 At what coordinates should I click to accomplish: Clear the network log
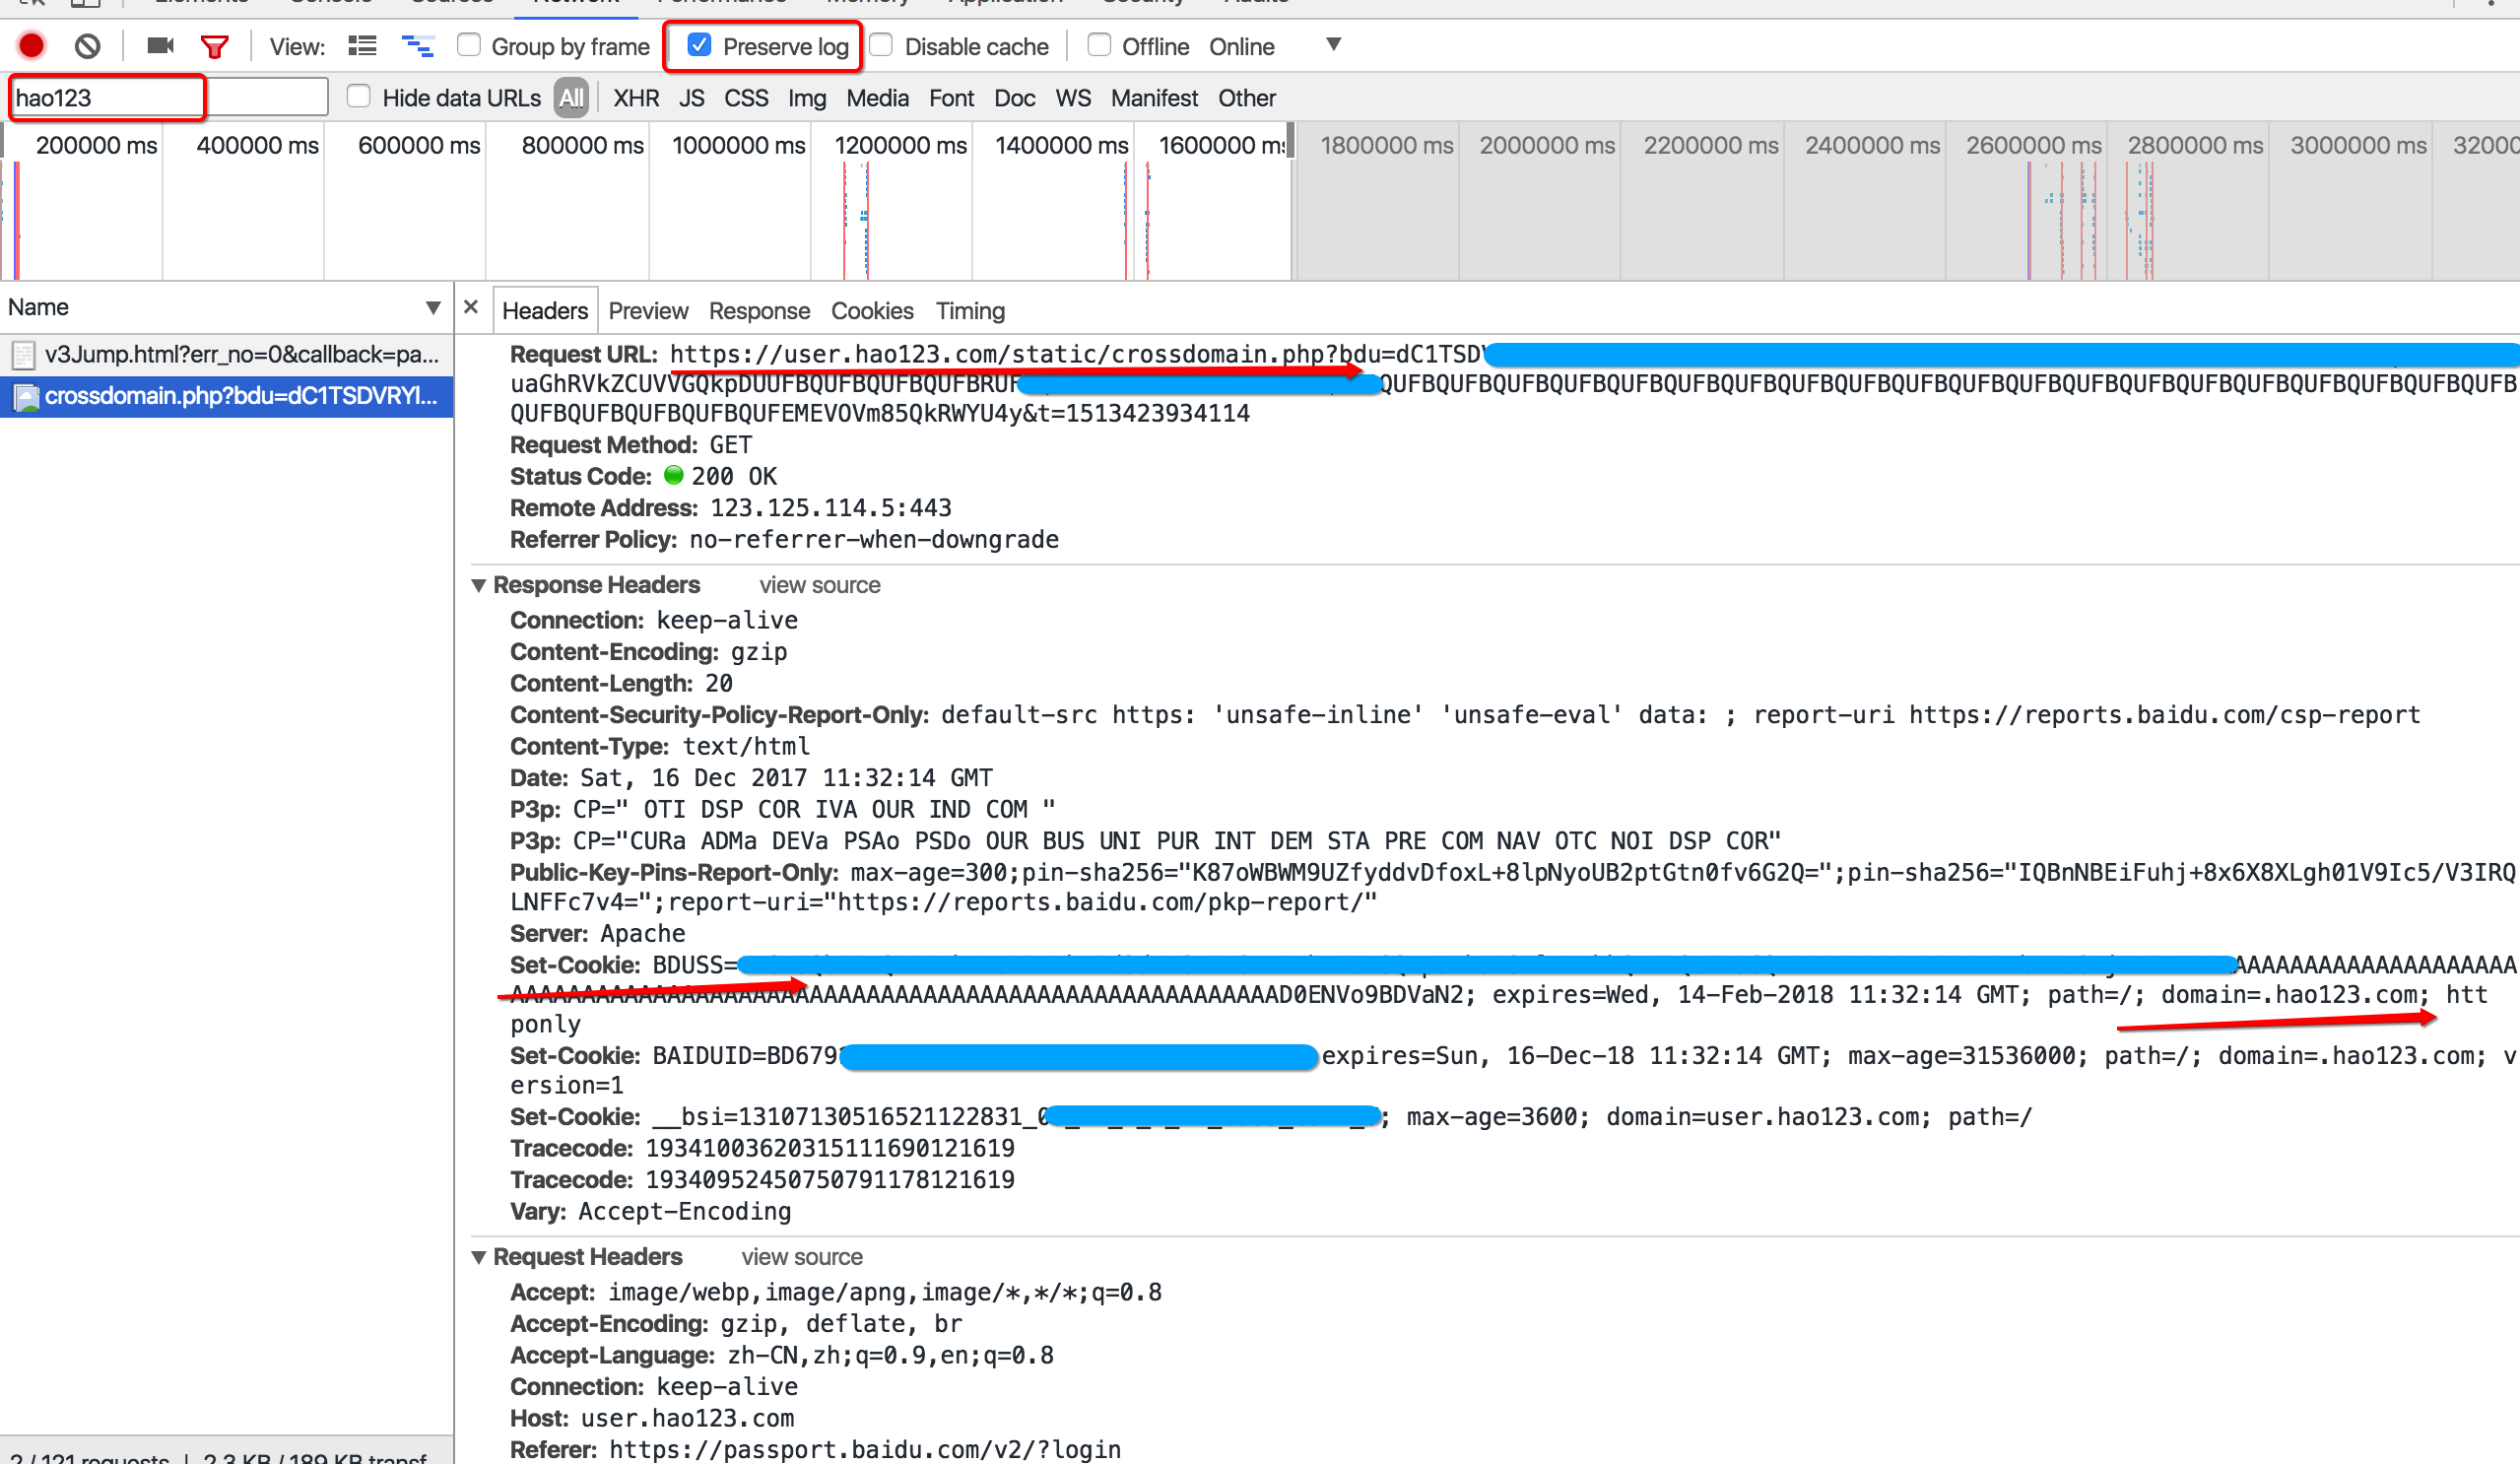[88, 46]
